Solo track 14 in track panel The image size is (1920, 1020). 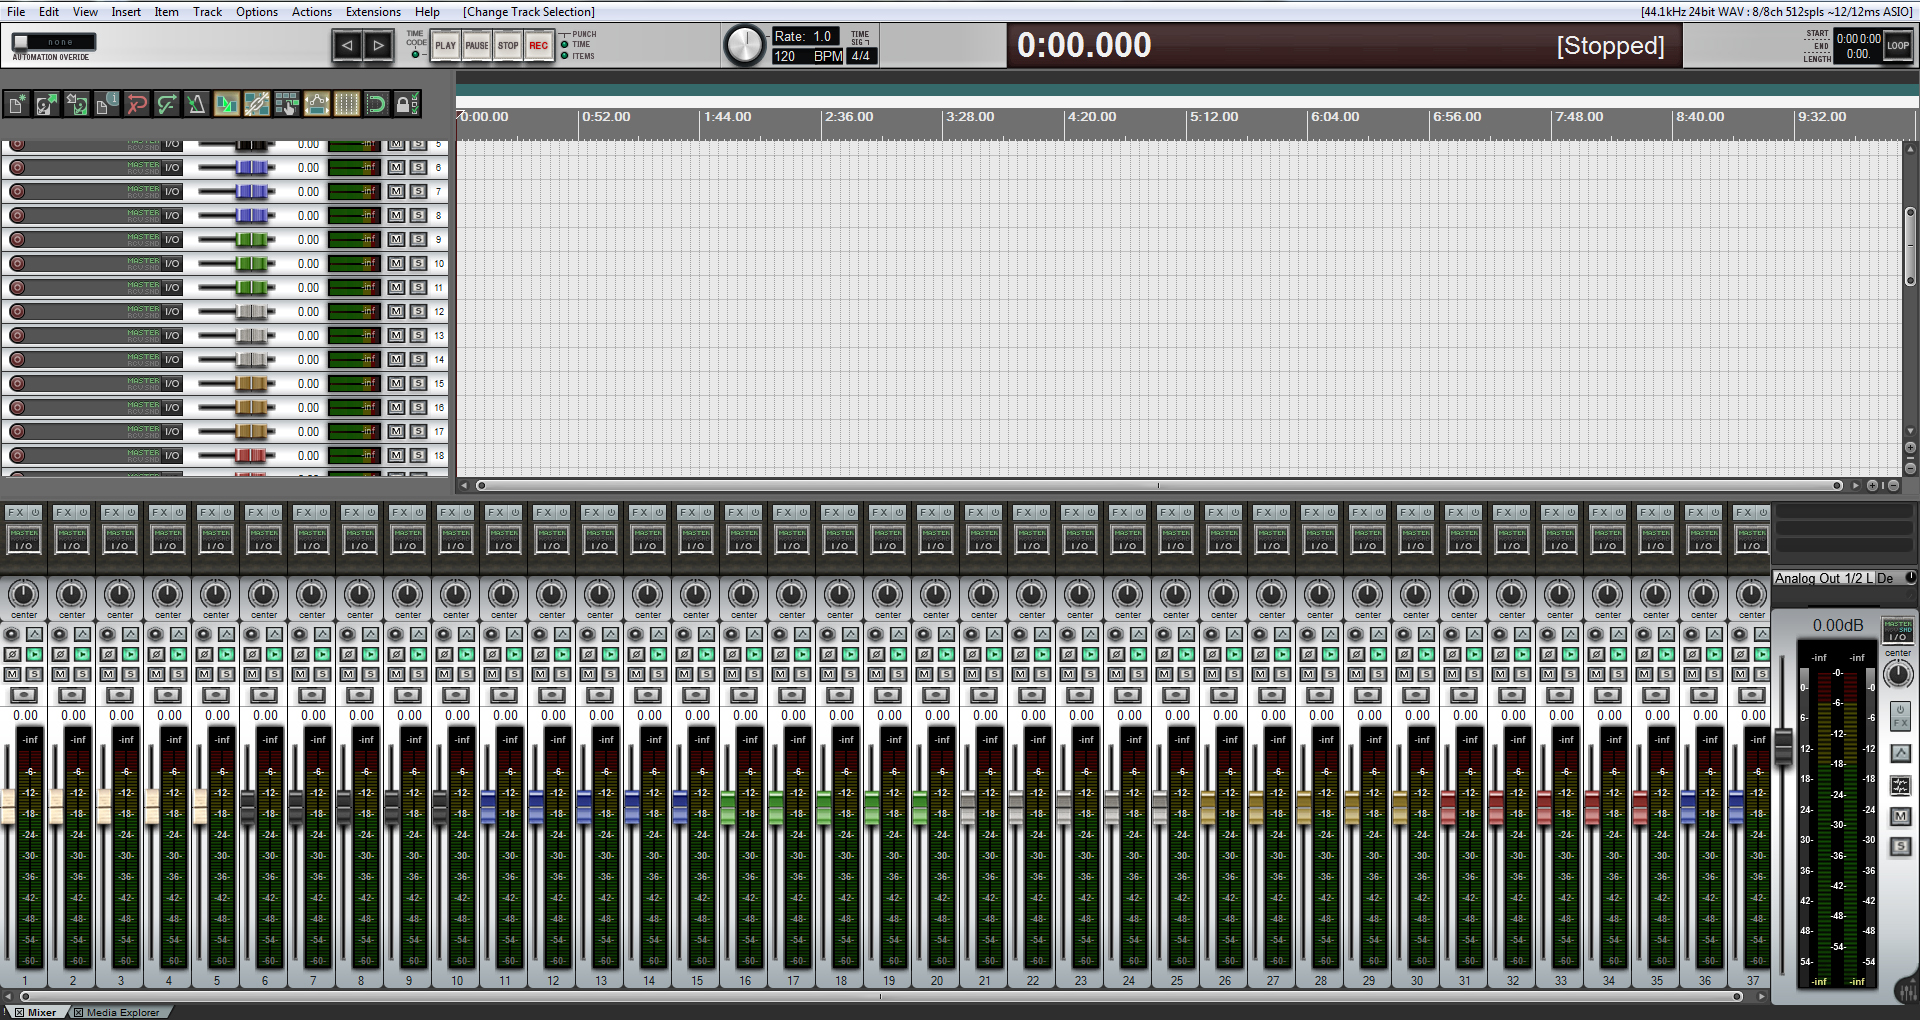(418, 360)
